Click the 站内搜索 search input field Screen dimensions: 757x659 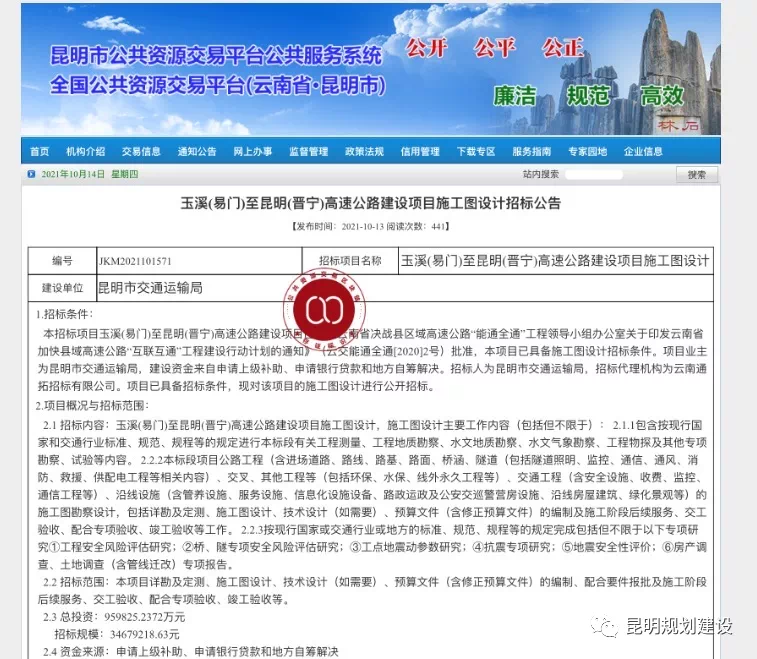click(x=594, y=174)
